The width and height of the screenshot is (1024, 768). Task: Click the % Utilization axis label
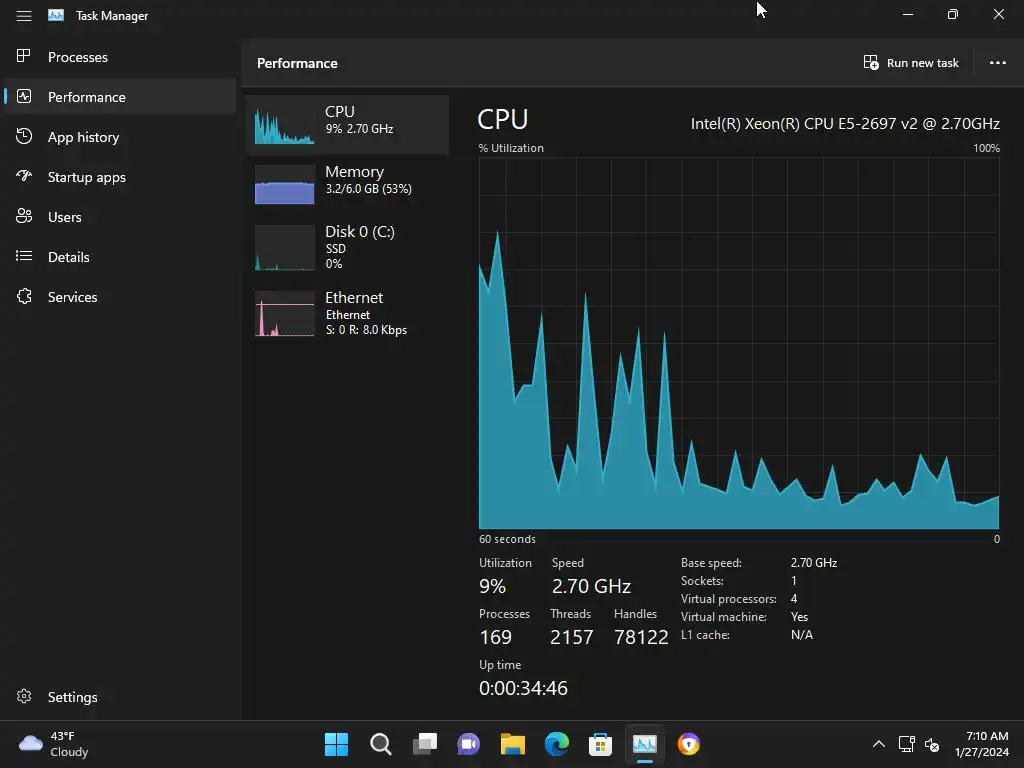click(511, 148)
